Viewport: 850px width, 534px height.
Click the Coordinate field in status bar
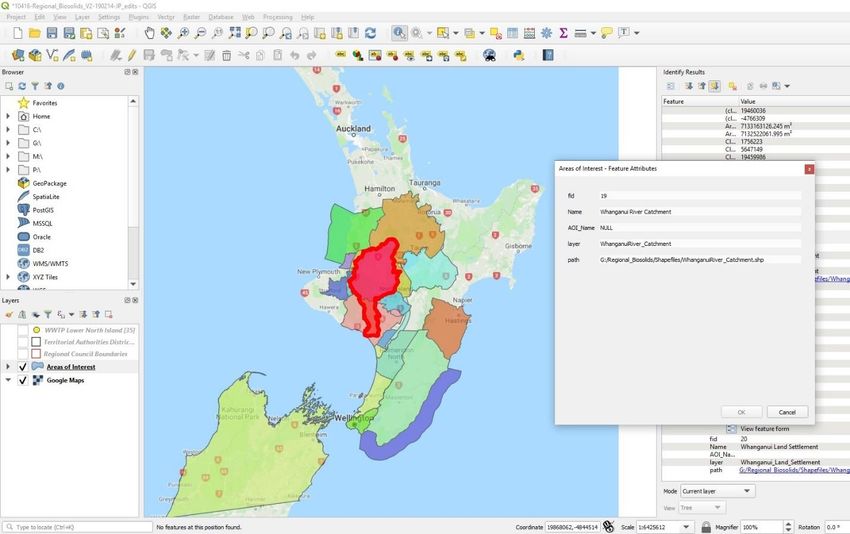click(572, 527)
